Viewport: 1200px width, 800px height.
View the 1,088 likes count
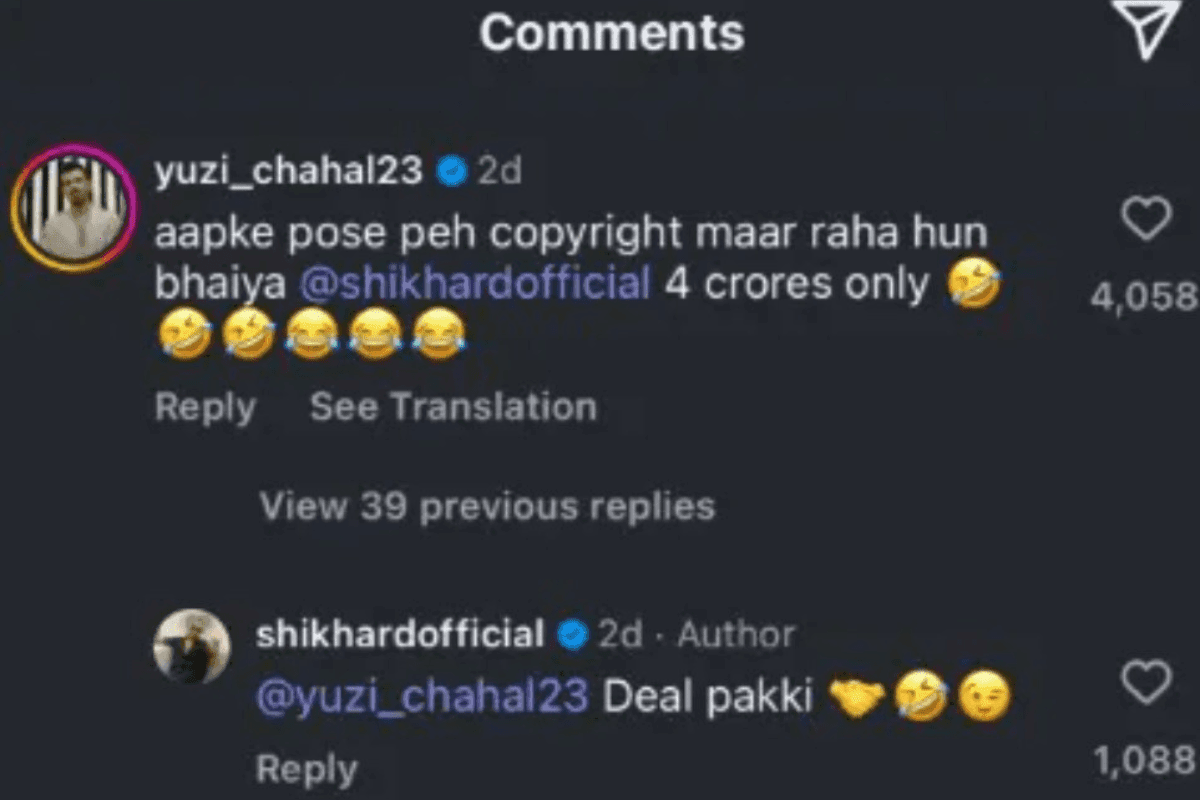[x=1144, y=763]
